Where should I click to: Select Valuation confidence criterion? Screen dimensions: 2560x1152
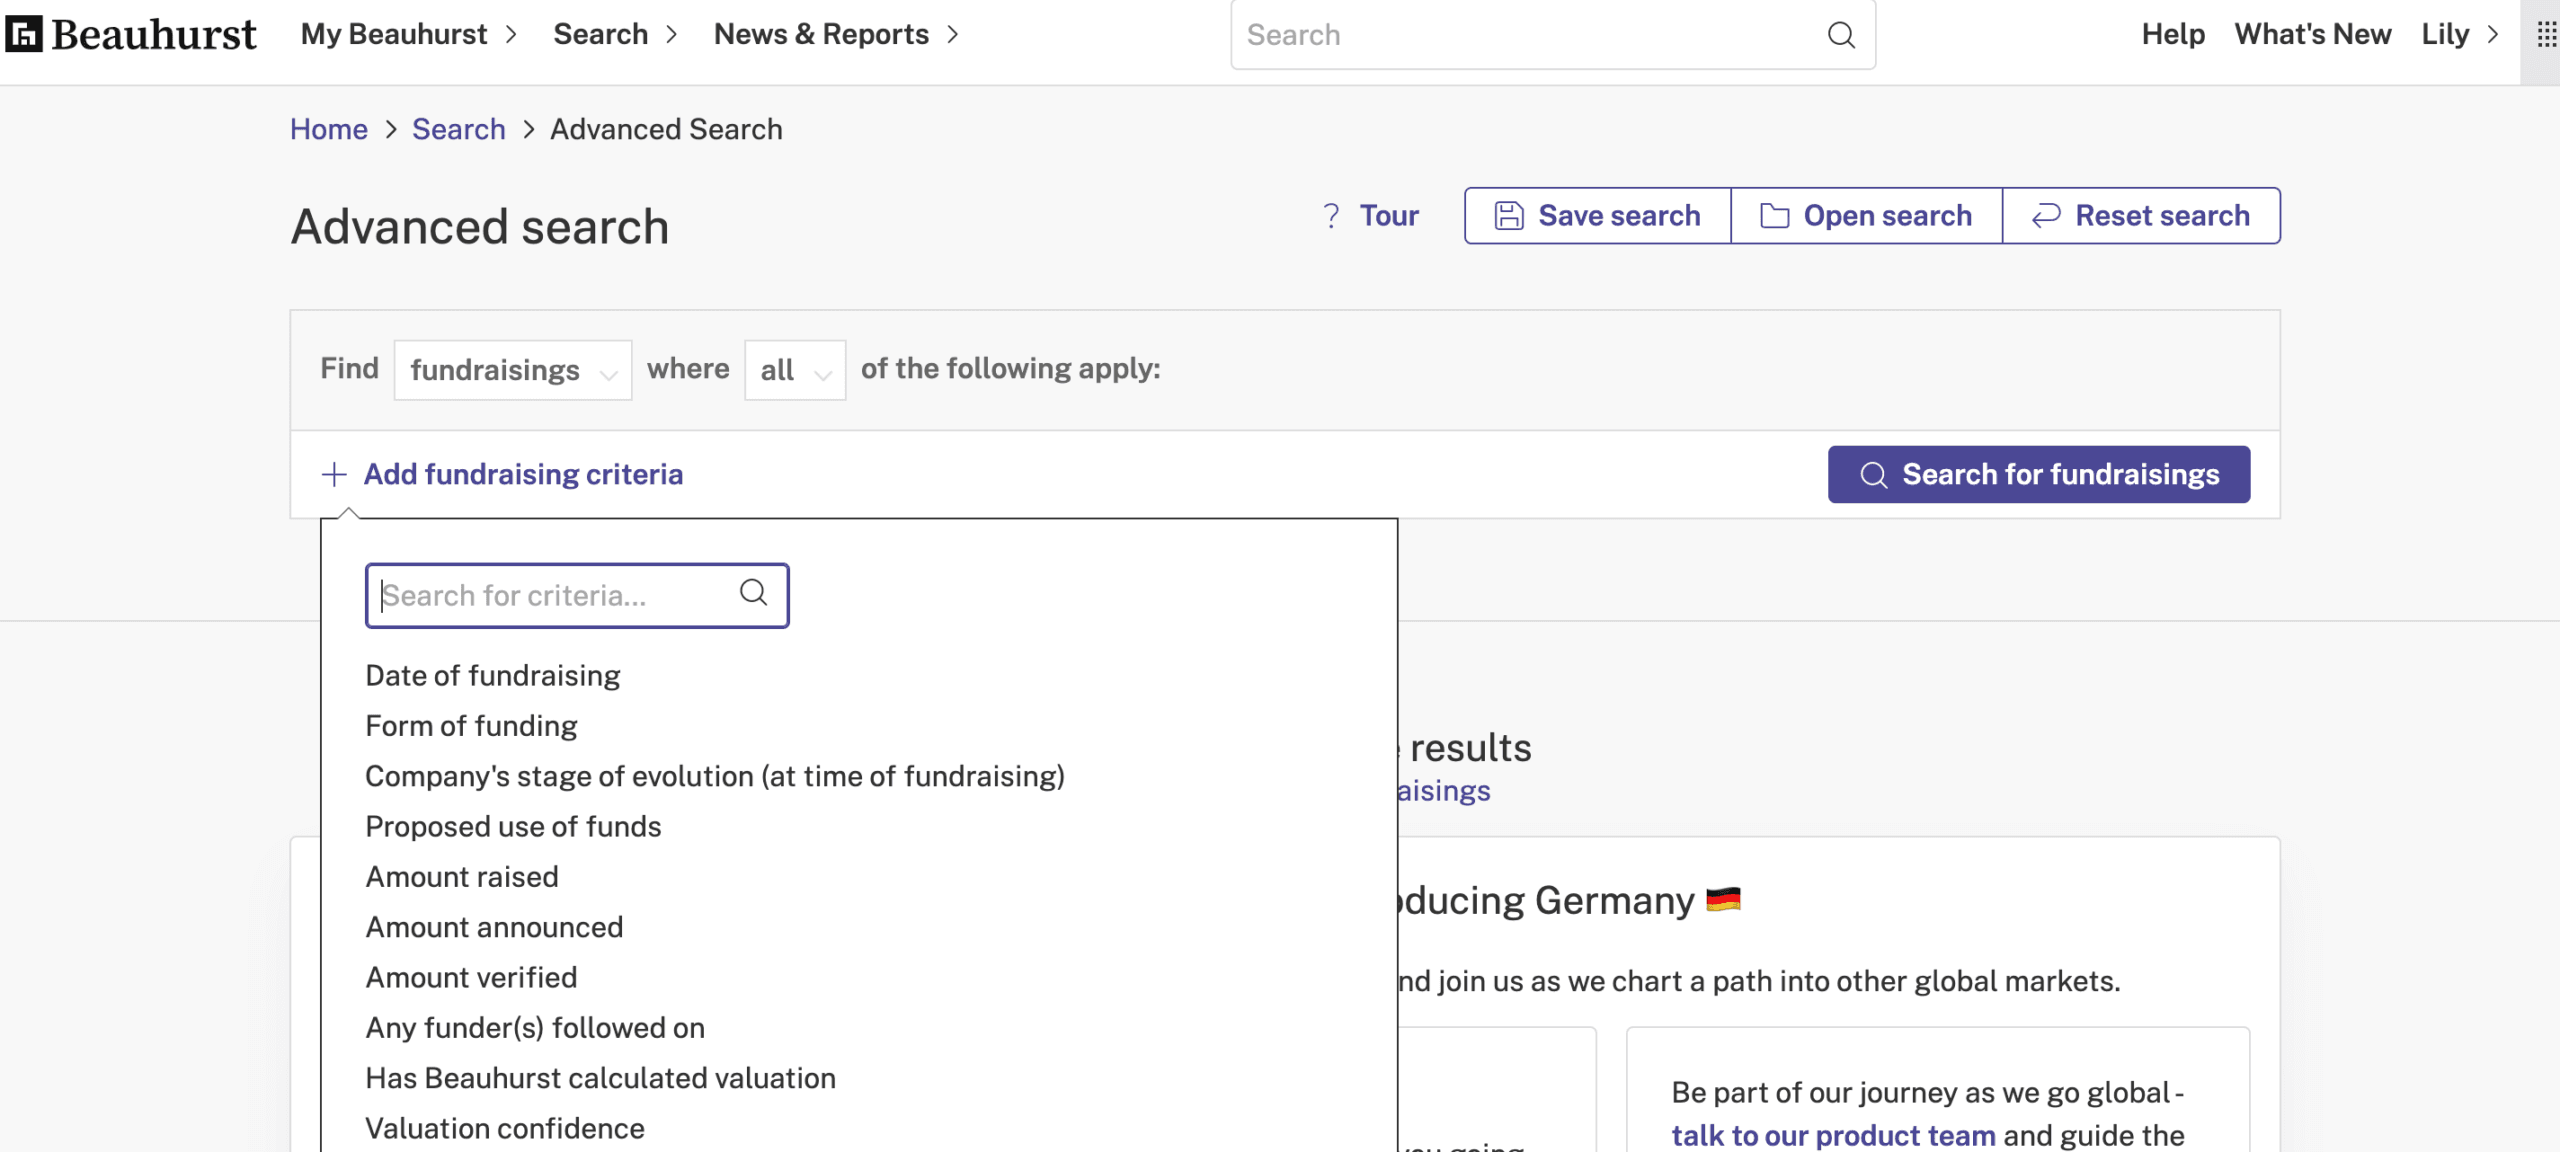[505, 1128]
